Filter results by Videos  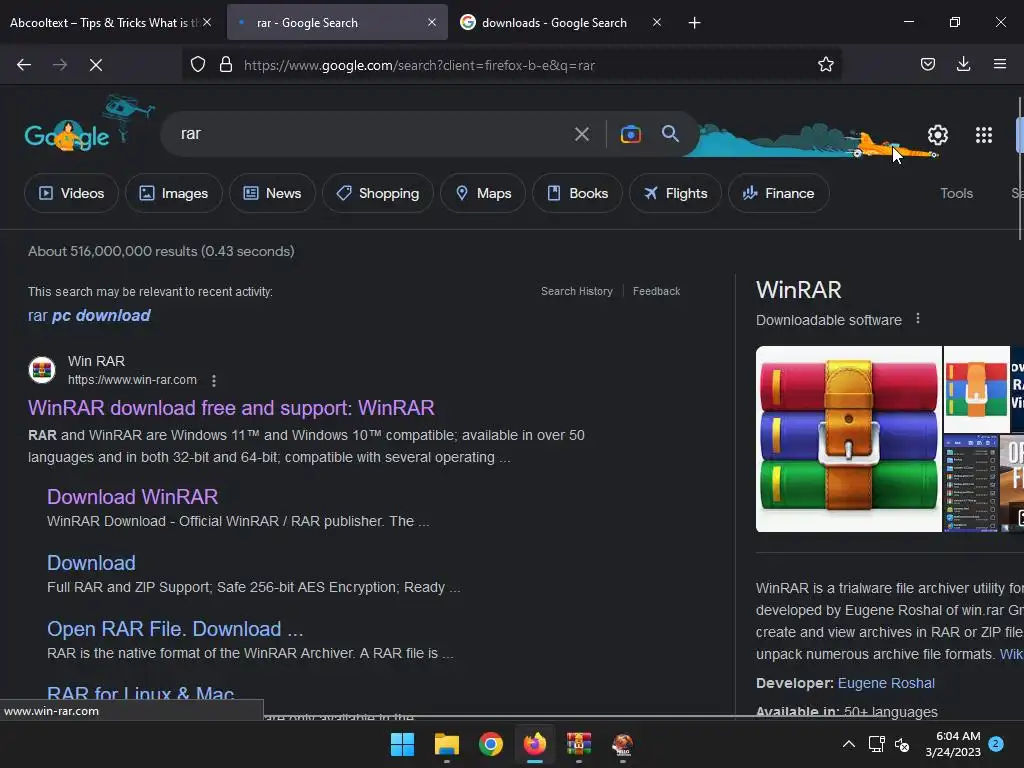click(72, 193)
